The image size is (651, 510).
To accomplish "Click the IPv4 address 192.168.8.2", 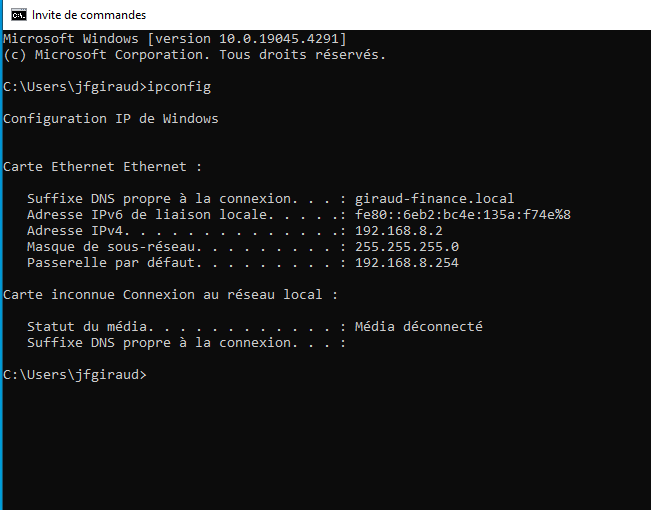I will pyautogui.click(x=399, y=230).
